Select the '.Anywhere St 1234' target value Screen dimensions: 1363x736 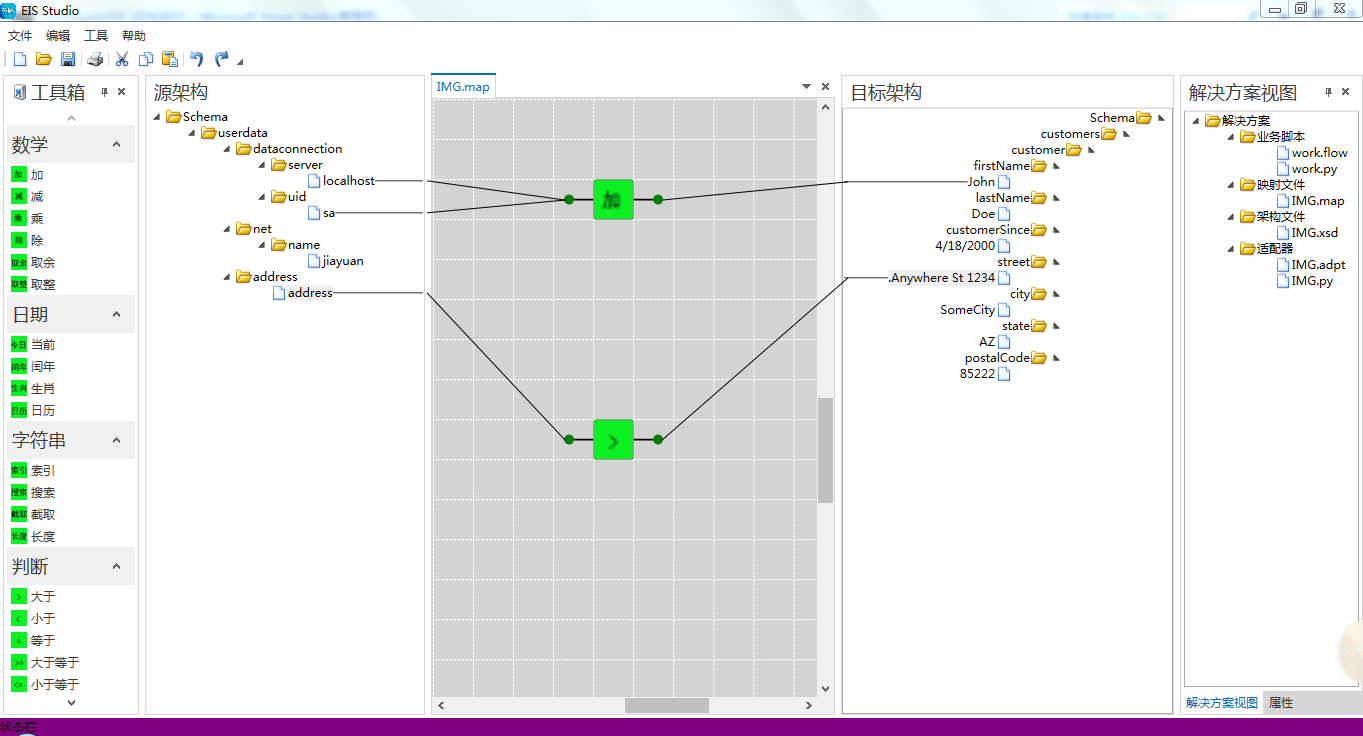click(942, 278)
